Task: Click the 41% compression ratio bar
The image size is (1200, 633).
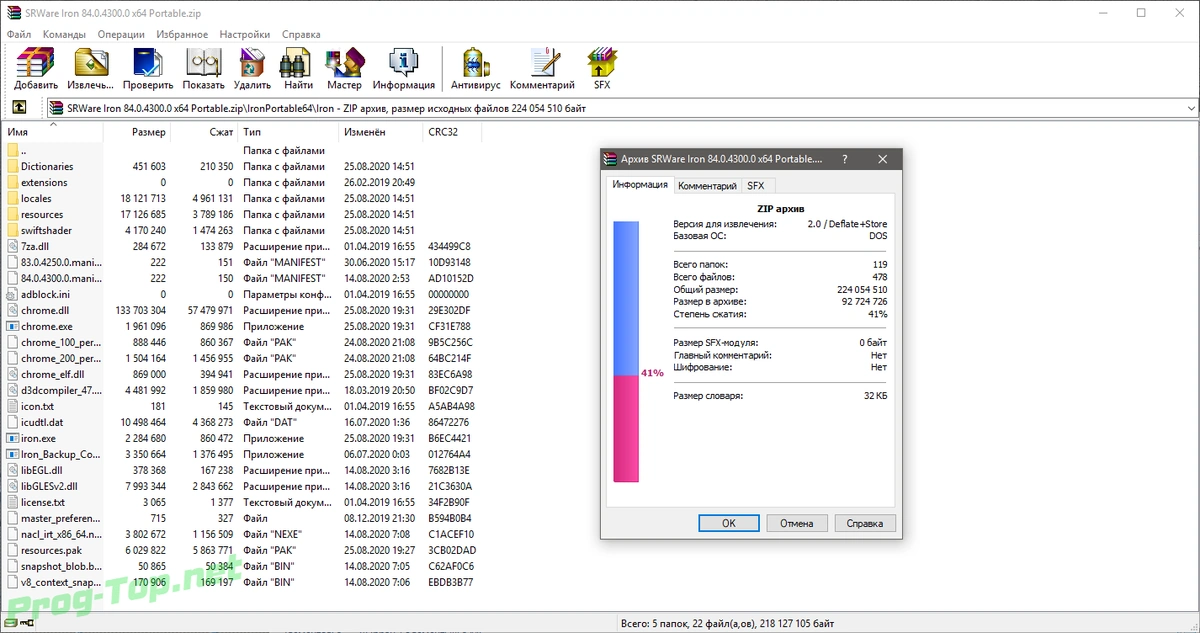Action: 626,352
